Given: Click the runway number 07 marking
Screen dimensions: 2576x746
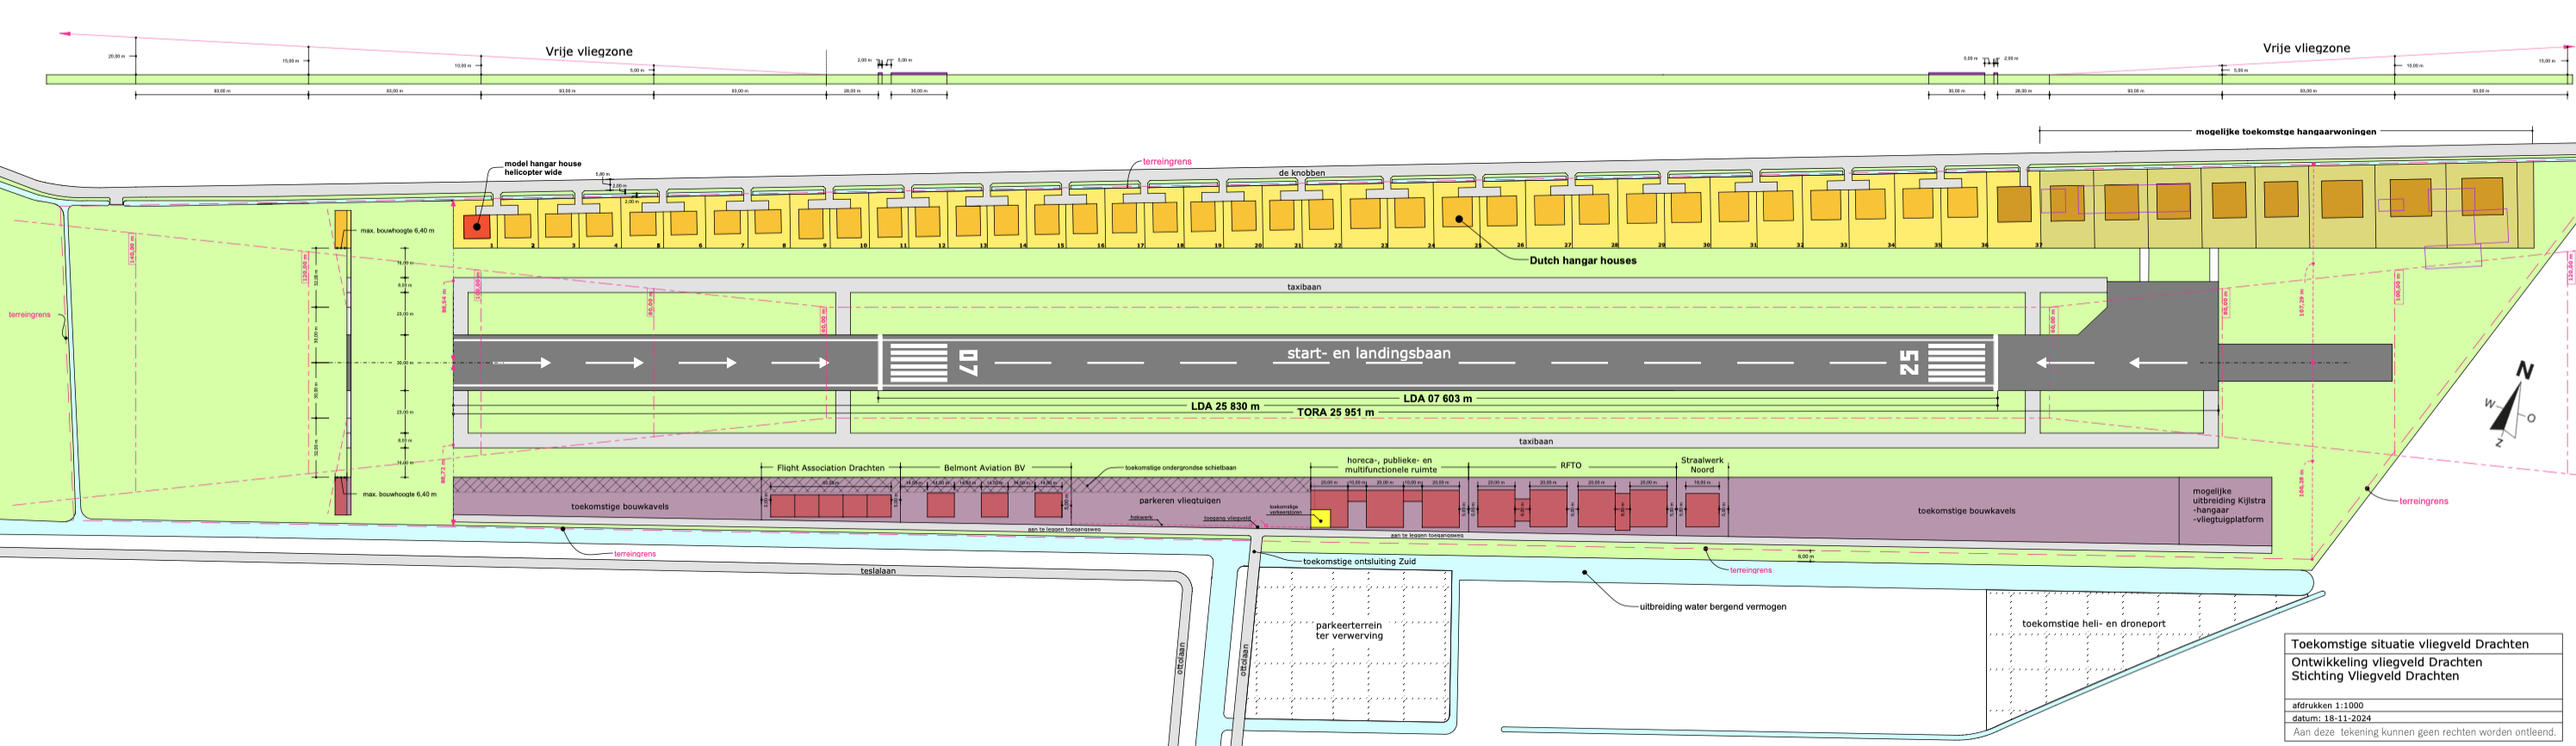Looking at the screenshot, I should coord(967,362).
